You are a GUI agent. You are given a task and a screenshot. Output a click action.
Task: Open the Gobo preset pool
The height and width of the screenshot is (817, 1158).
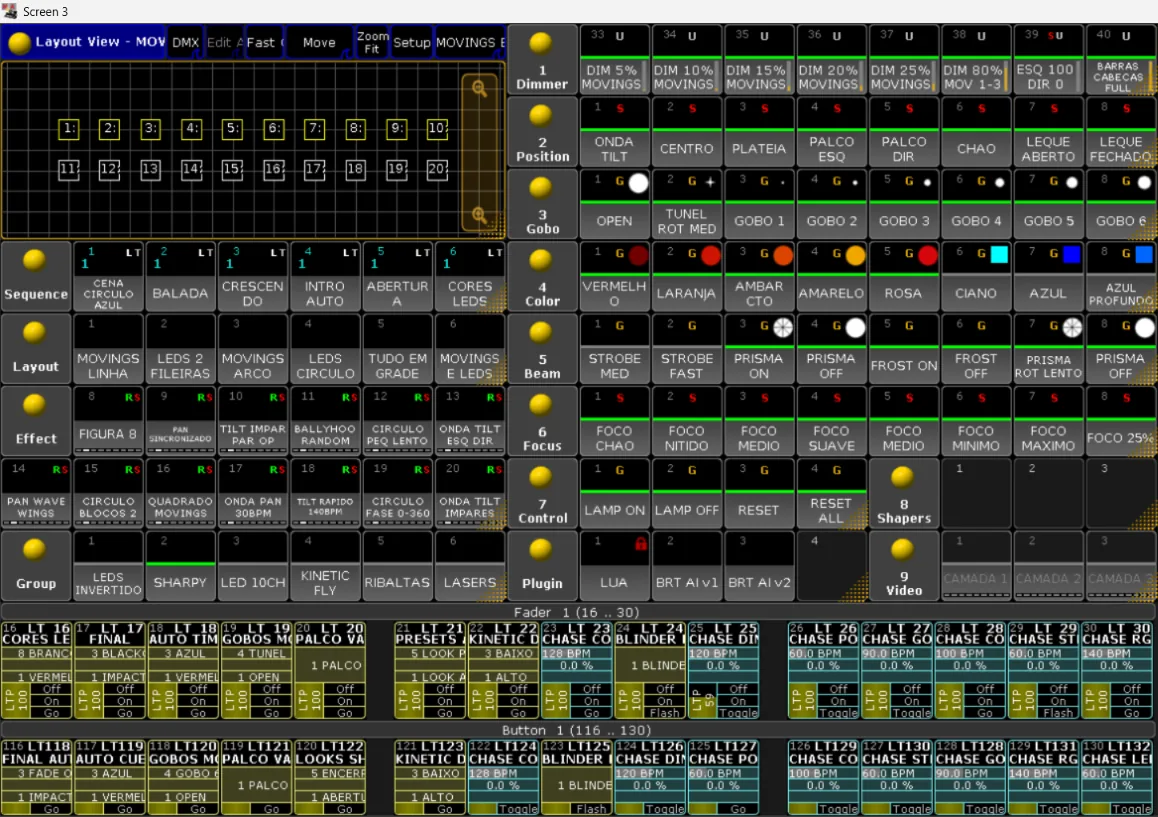coord(542,204)
